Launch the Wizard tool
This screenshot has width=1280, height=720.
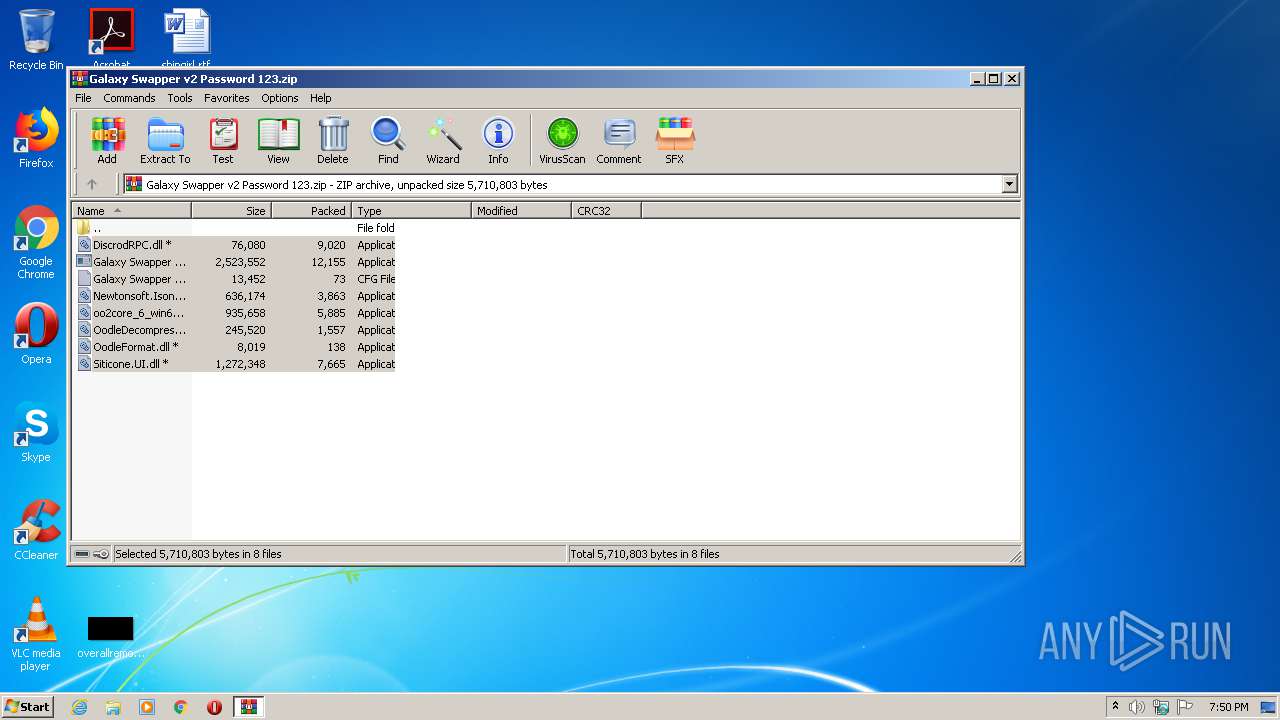point(443,140)
